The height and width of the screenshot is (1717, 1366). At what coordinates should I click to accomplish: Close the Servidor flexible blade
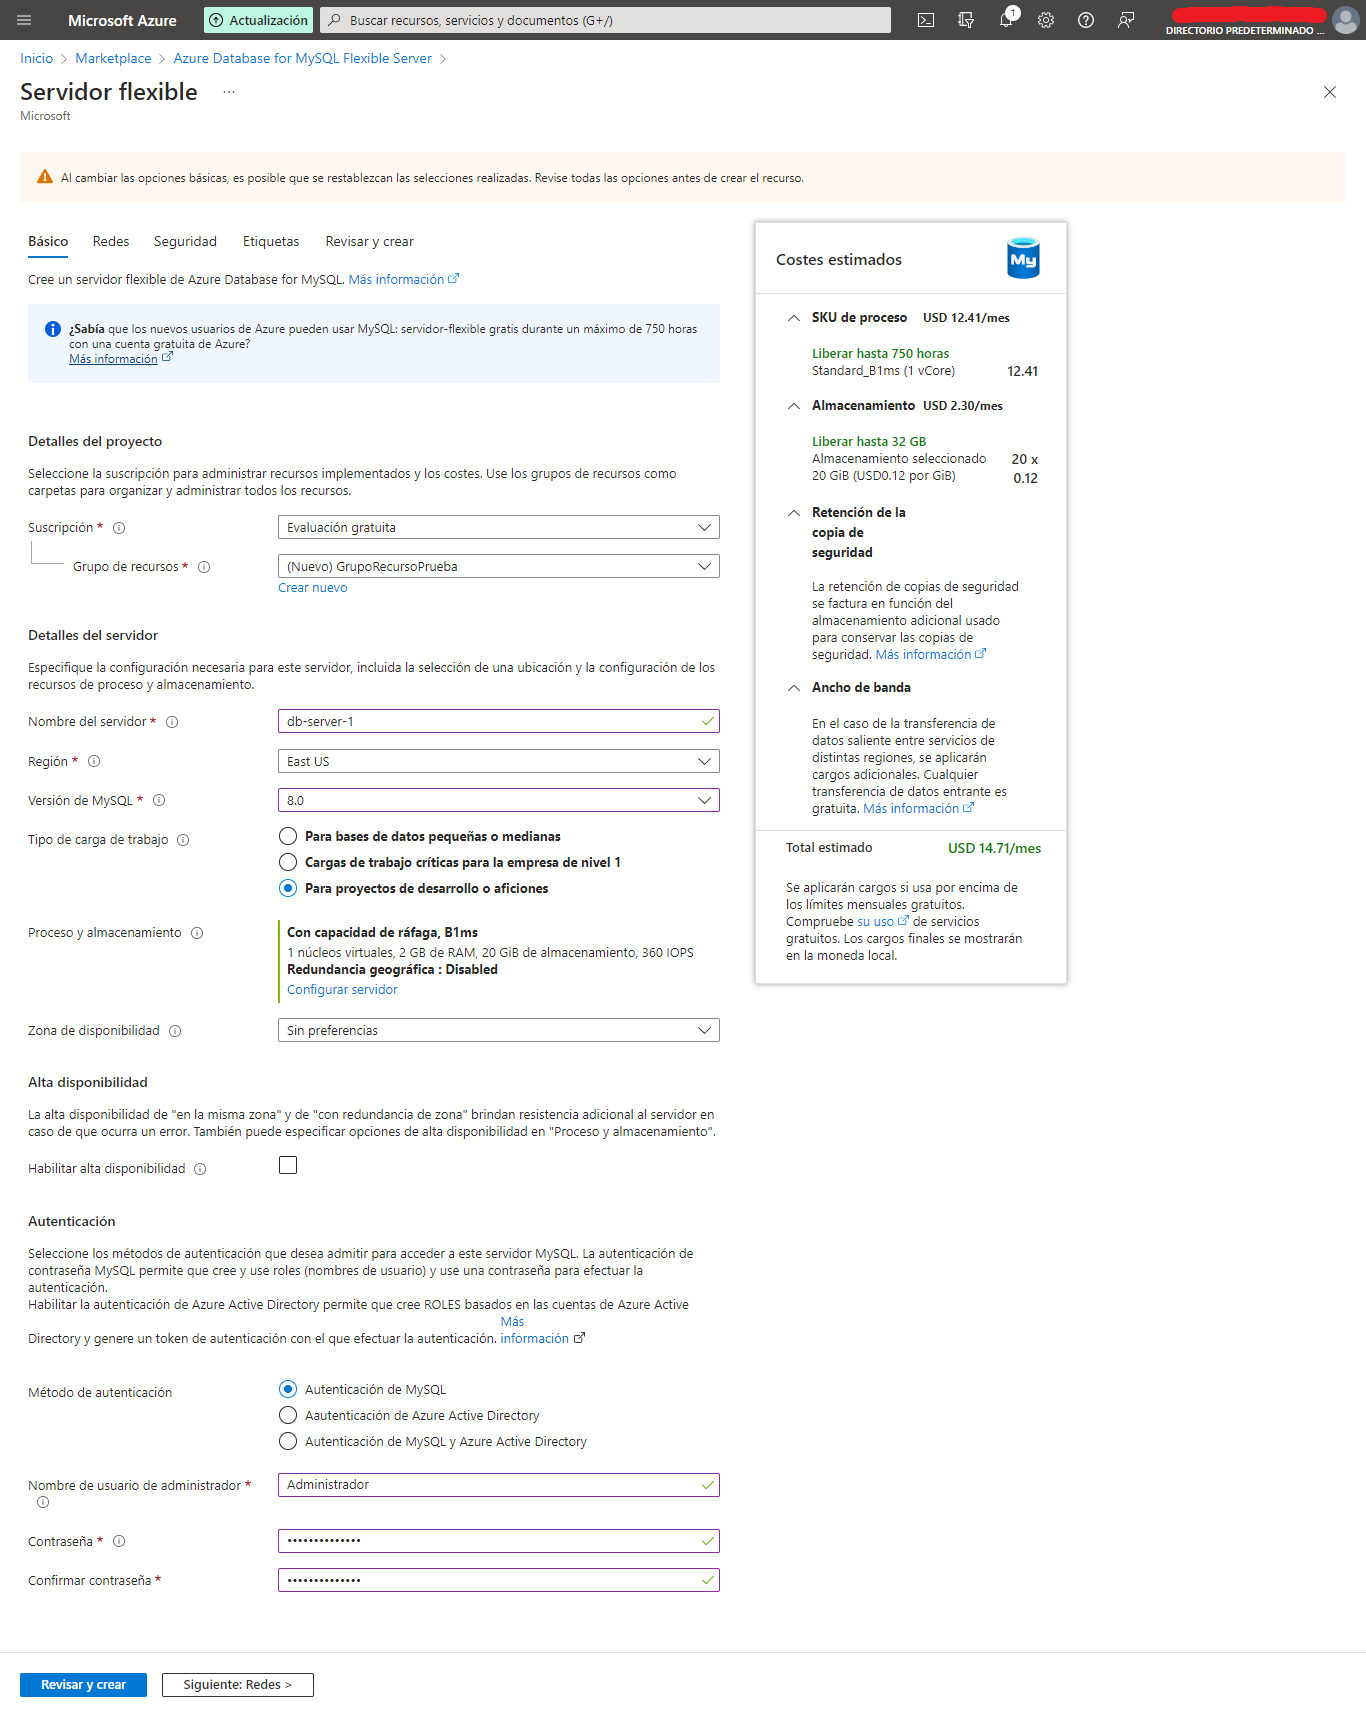click(x=1330, y=92)
